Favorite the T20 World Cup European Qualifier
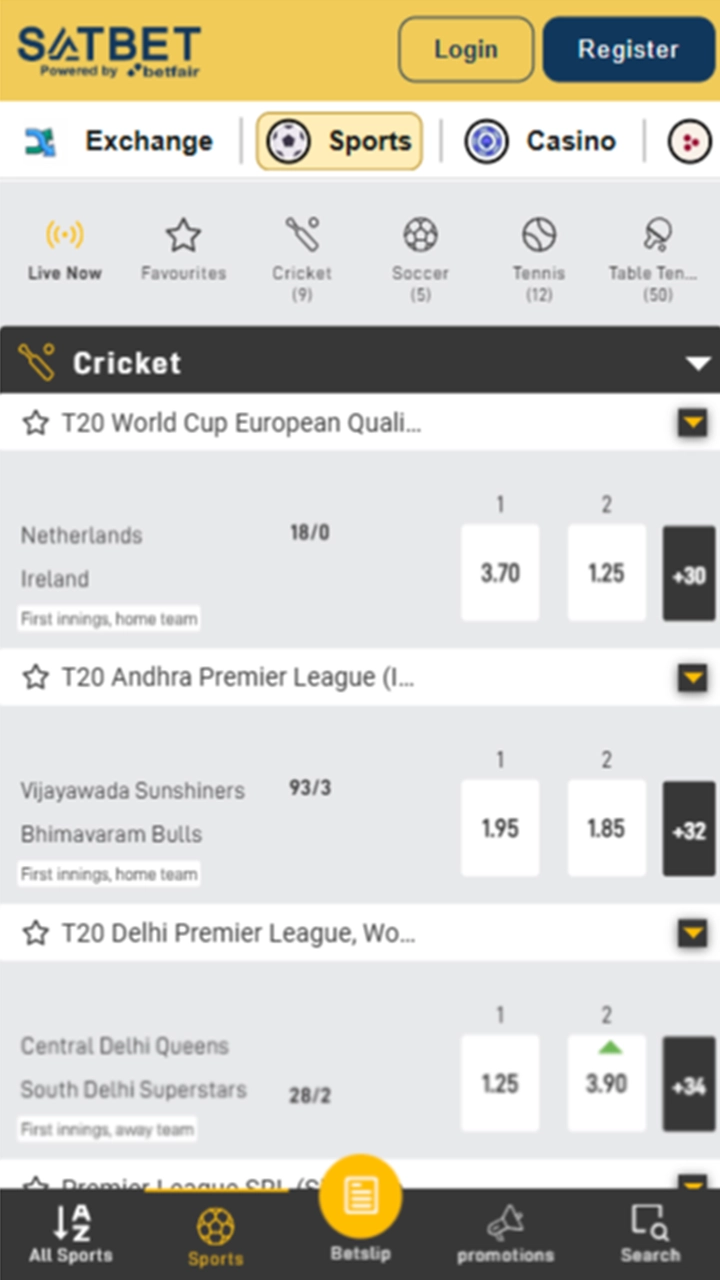The height and width of the screenshot is (1280, 720). coord(35,423)
